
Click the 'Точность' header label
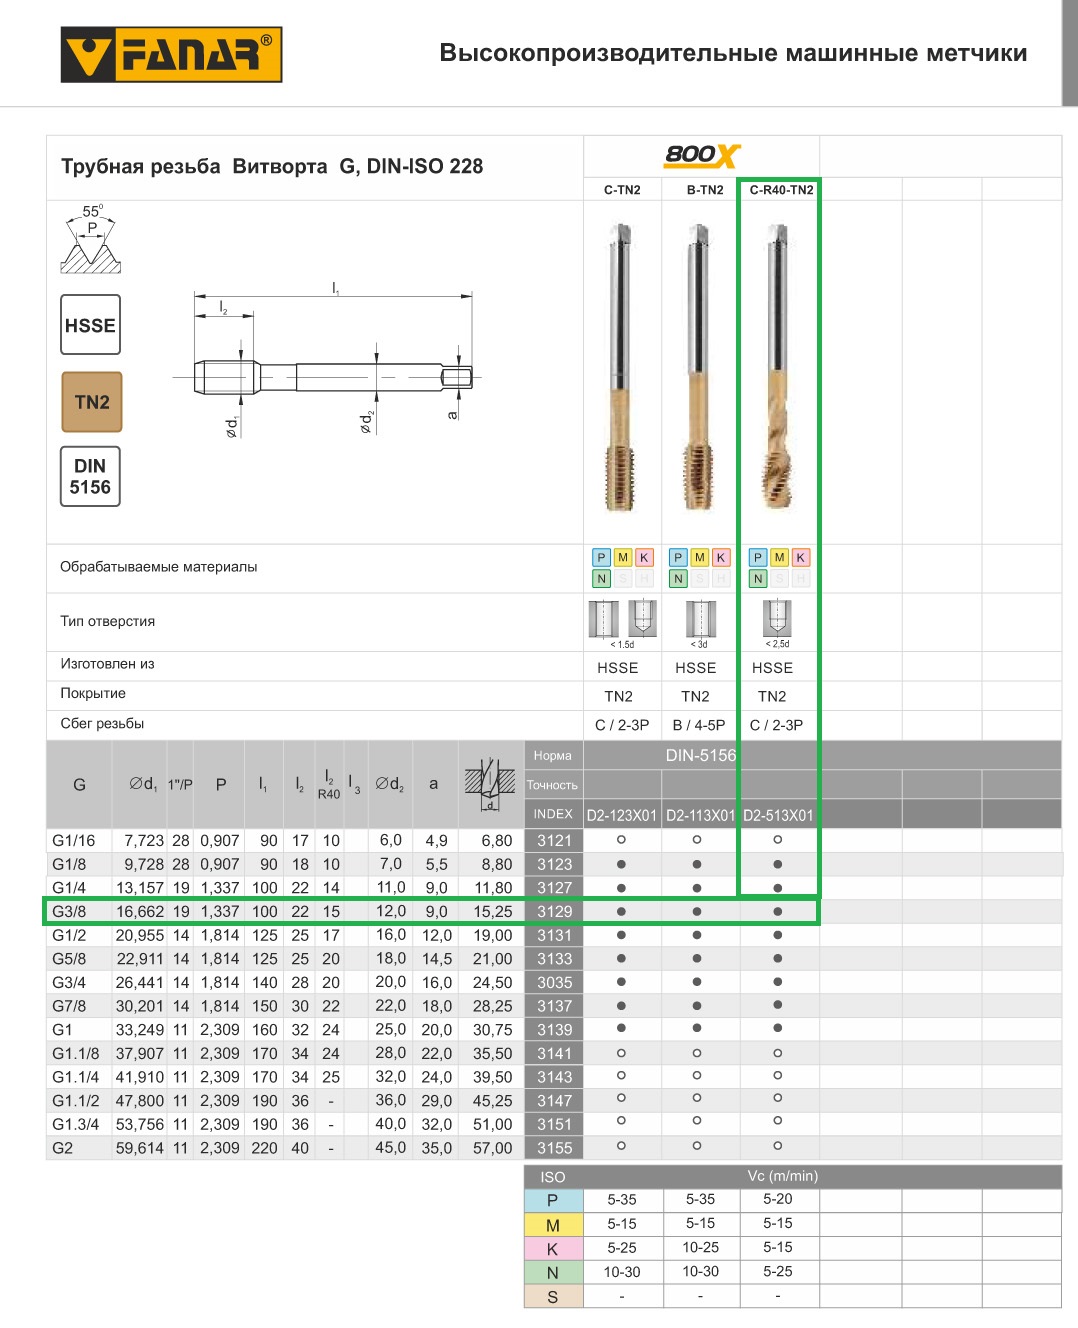(552, 785)
